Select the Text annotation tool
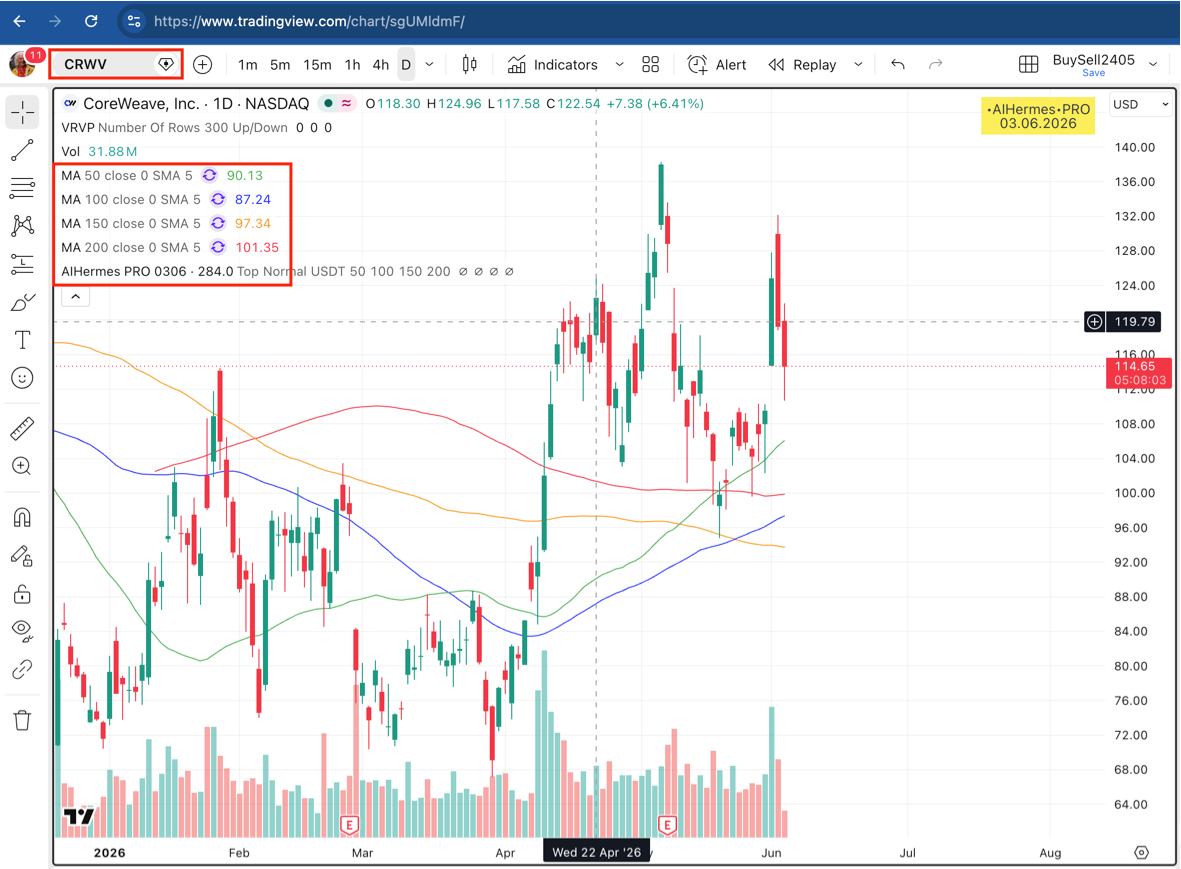Viewport: 1181px width, 869px height. click(22, 340)
